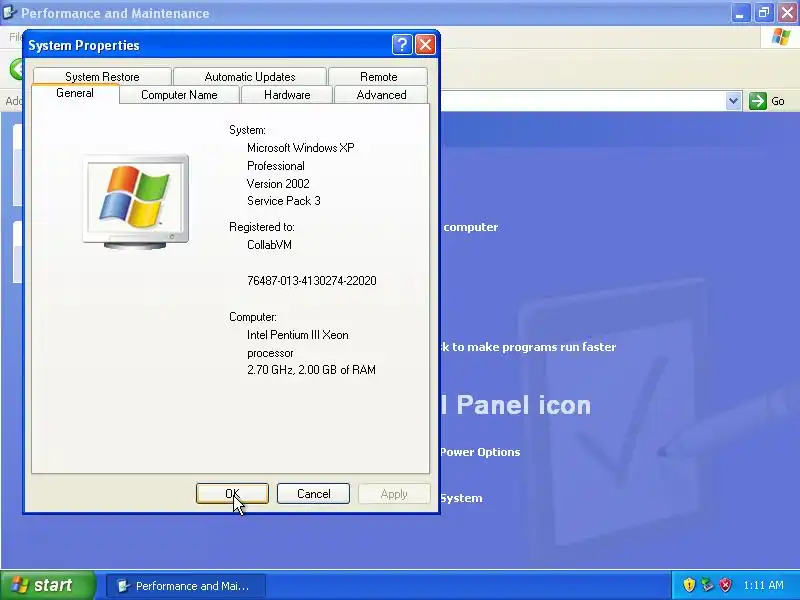Viewport: 800px width, 600px height.
Task: Click the Performance and Maintenance title bar icon
Action: point(9,12)
